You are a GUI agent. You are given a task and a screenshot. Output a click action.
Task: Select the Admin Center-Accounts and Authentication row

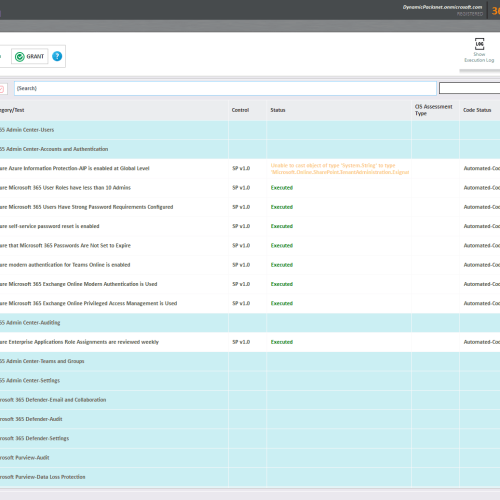coord(250,149)
